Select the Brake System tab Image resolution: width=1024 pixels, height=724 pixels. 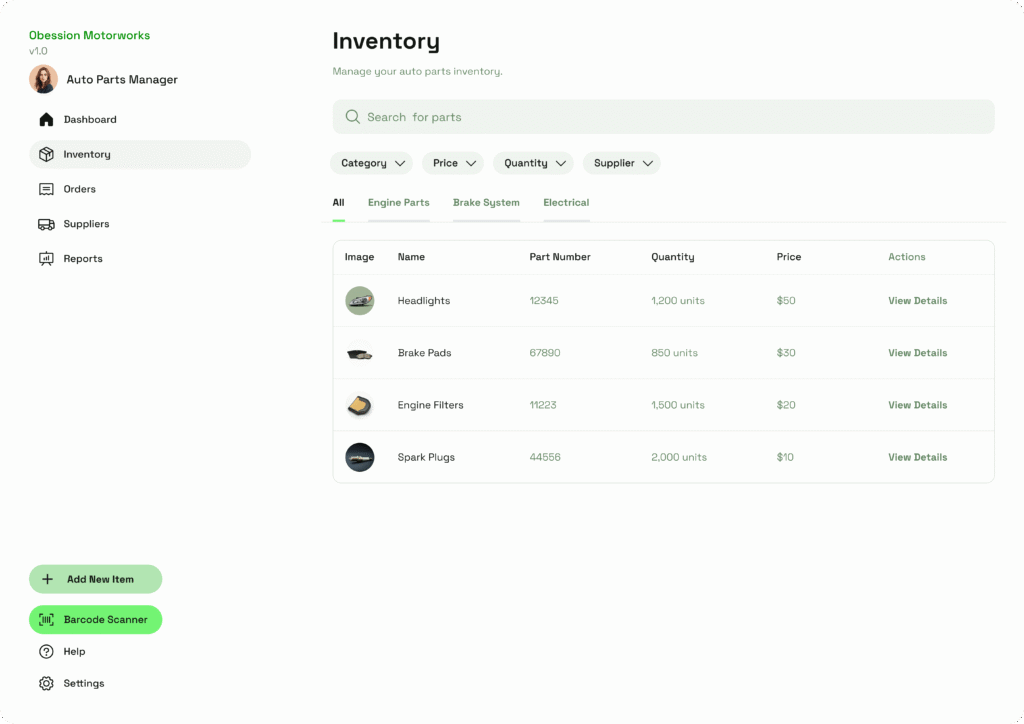[x=486, y=203]
